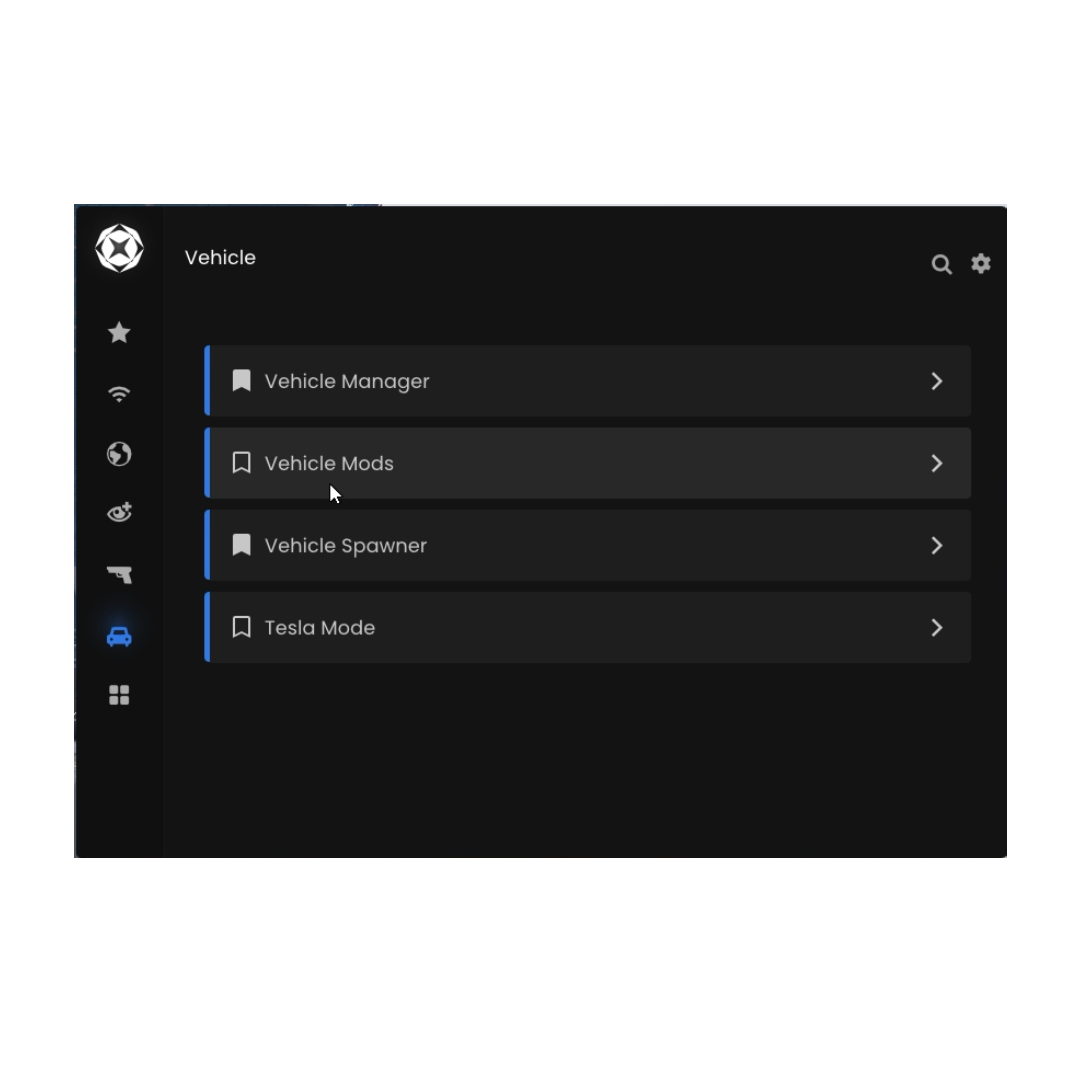Open the favorites star sidebar icon
1080x1080 pixels.
pyautogui.click(x=119, y=333)
